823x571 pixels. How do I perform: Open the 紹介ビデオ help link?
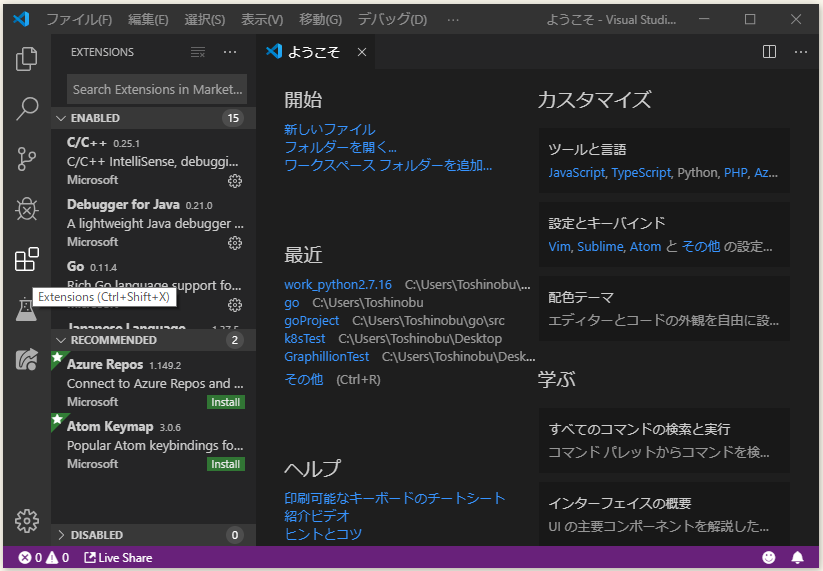(x=316, y=516)
